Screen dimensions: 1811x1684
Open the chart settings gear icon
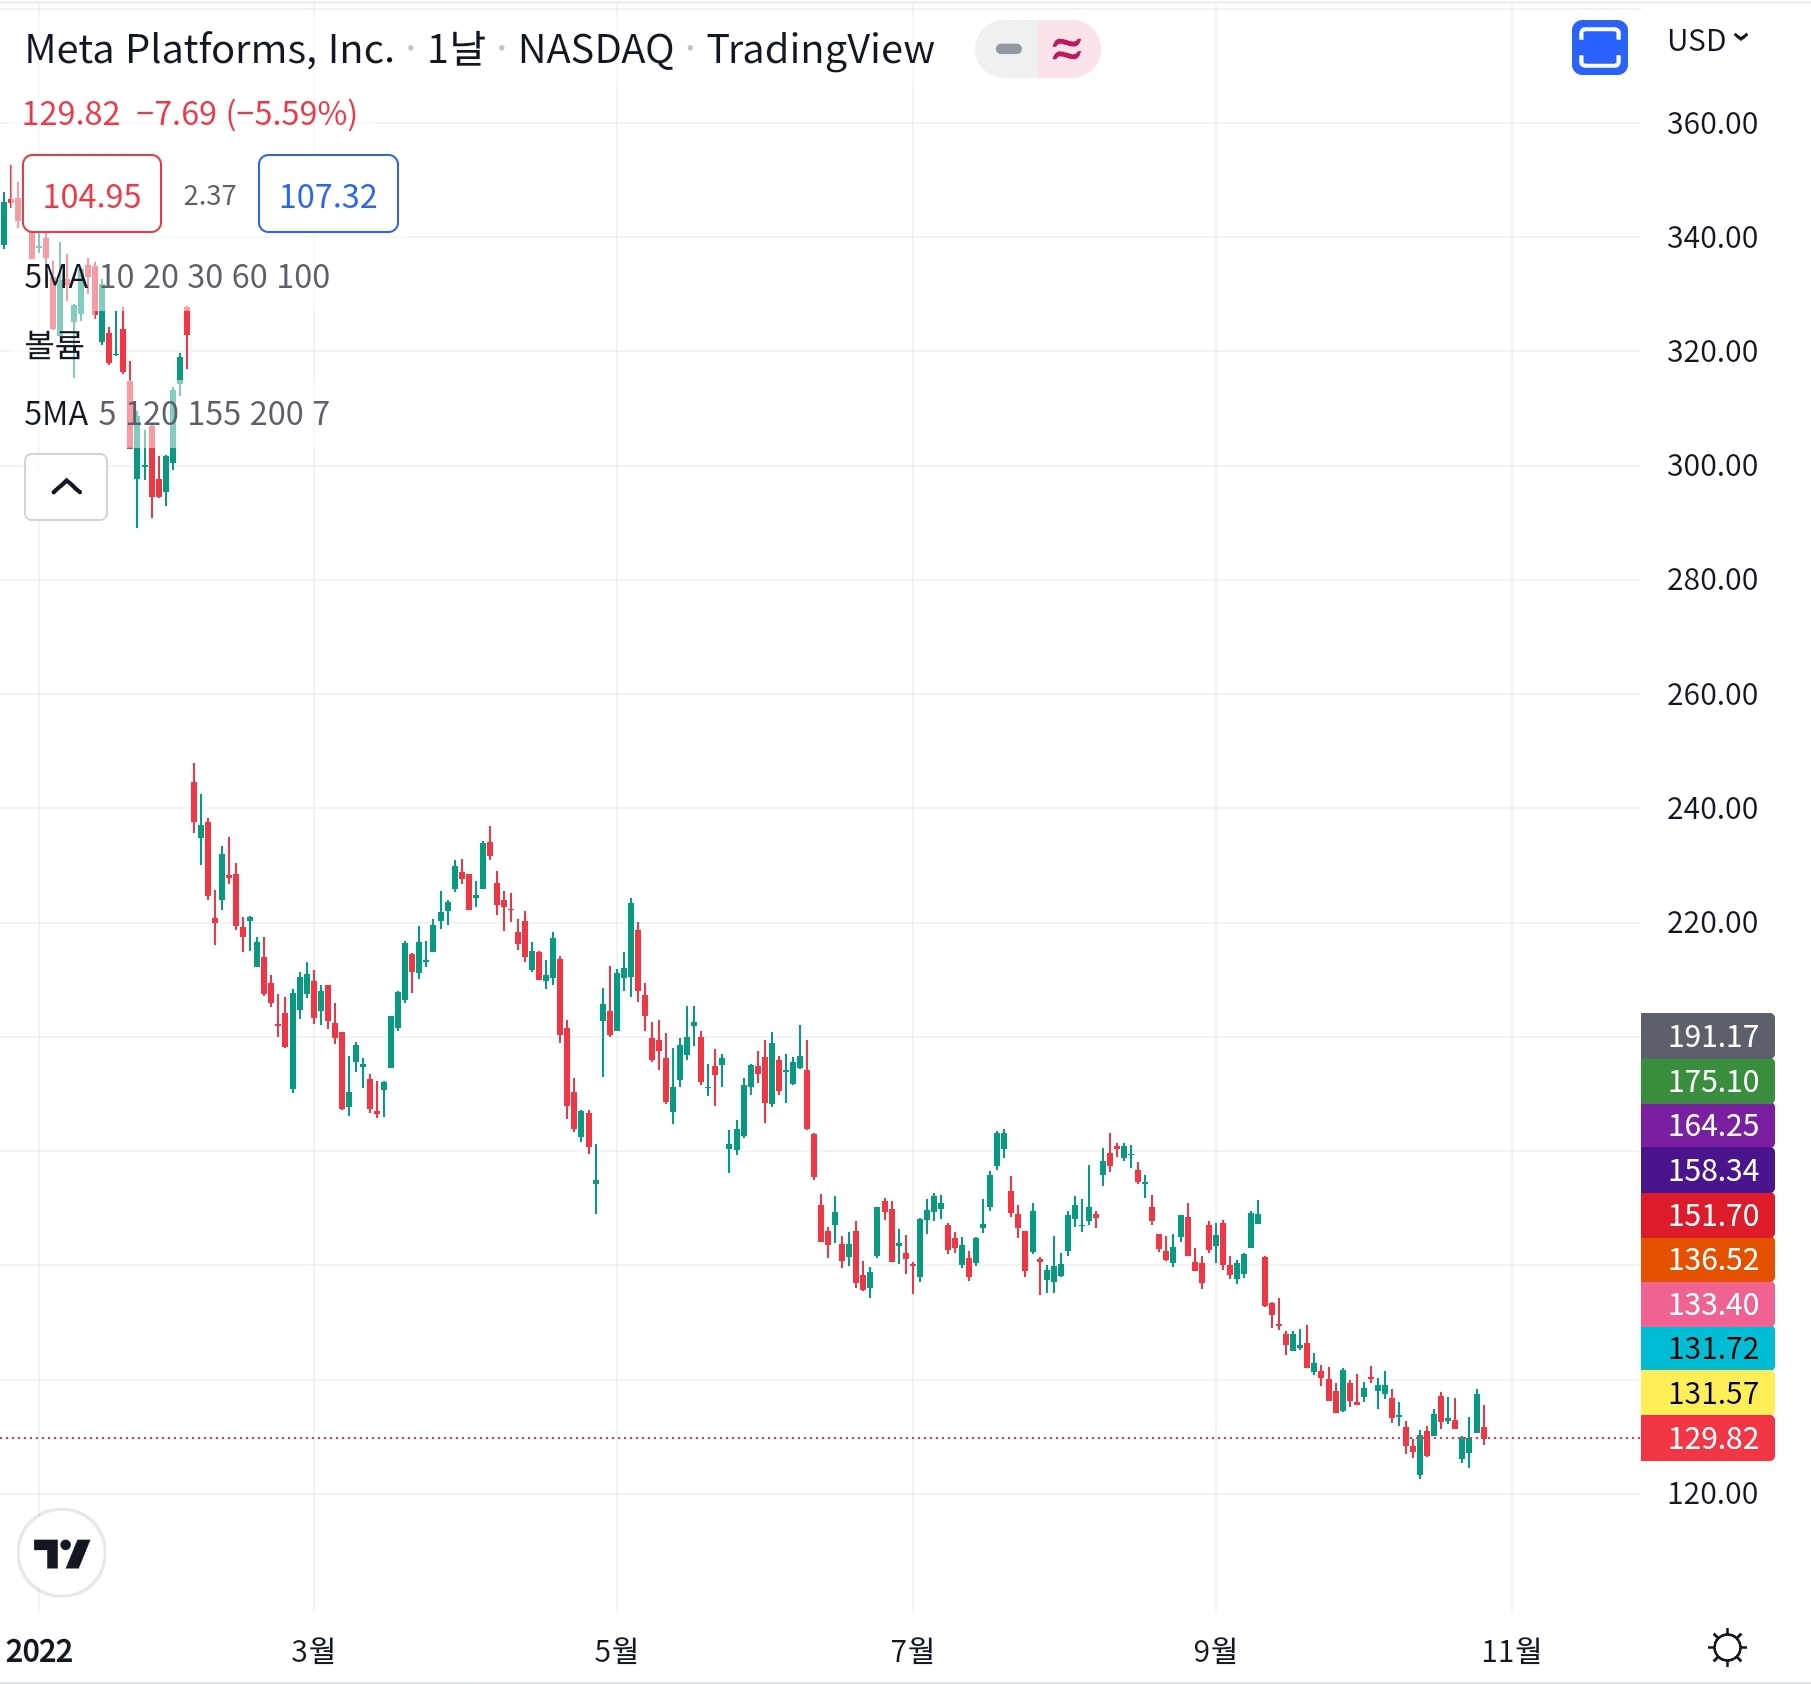coord(1727,1647)
